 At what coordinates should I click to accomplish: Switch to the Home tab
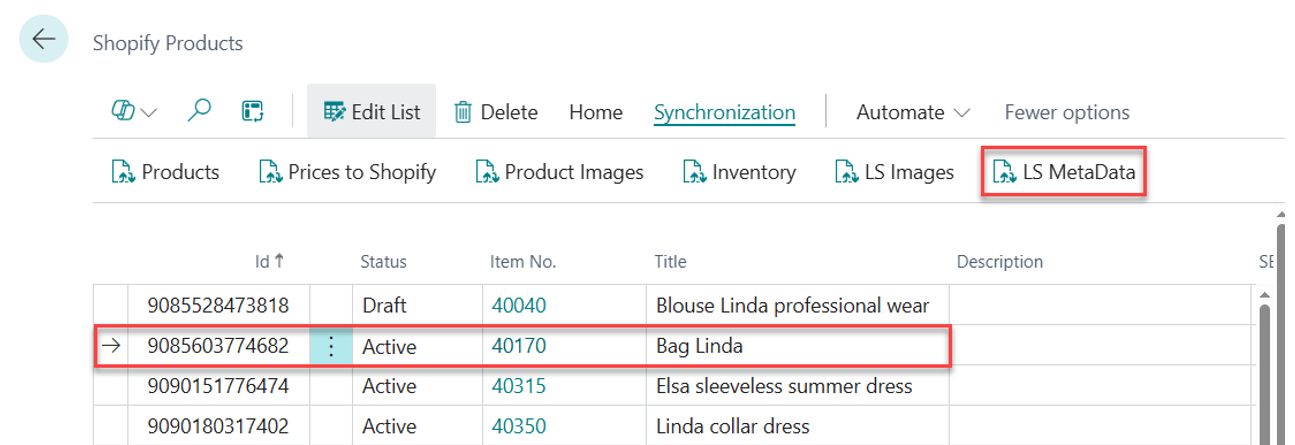595,112
